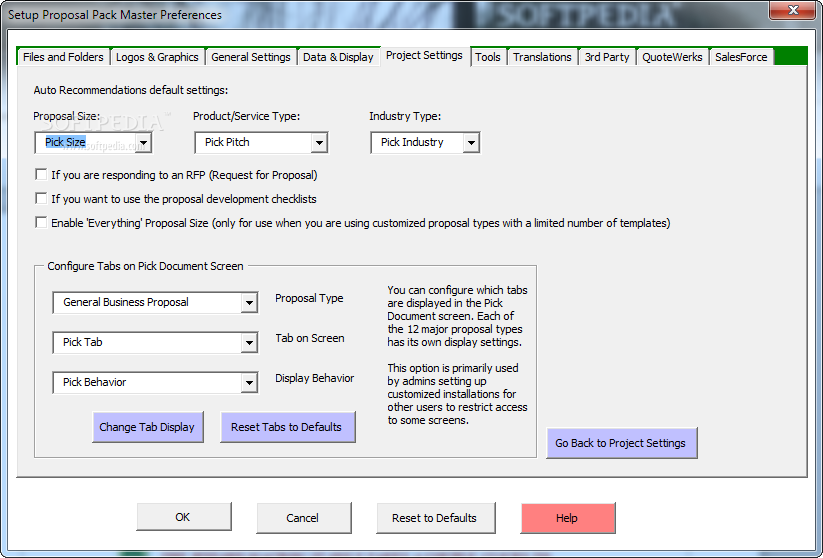
Task: Click the Pick Behavior field
Action: (155, 383)
